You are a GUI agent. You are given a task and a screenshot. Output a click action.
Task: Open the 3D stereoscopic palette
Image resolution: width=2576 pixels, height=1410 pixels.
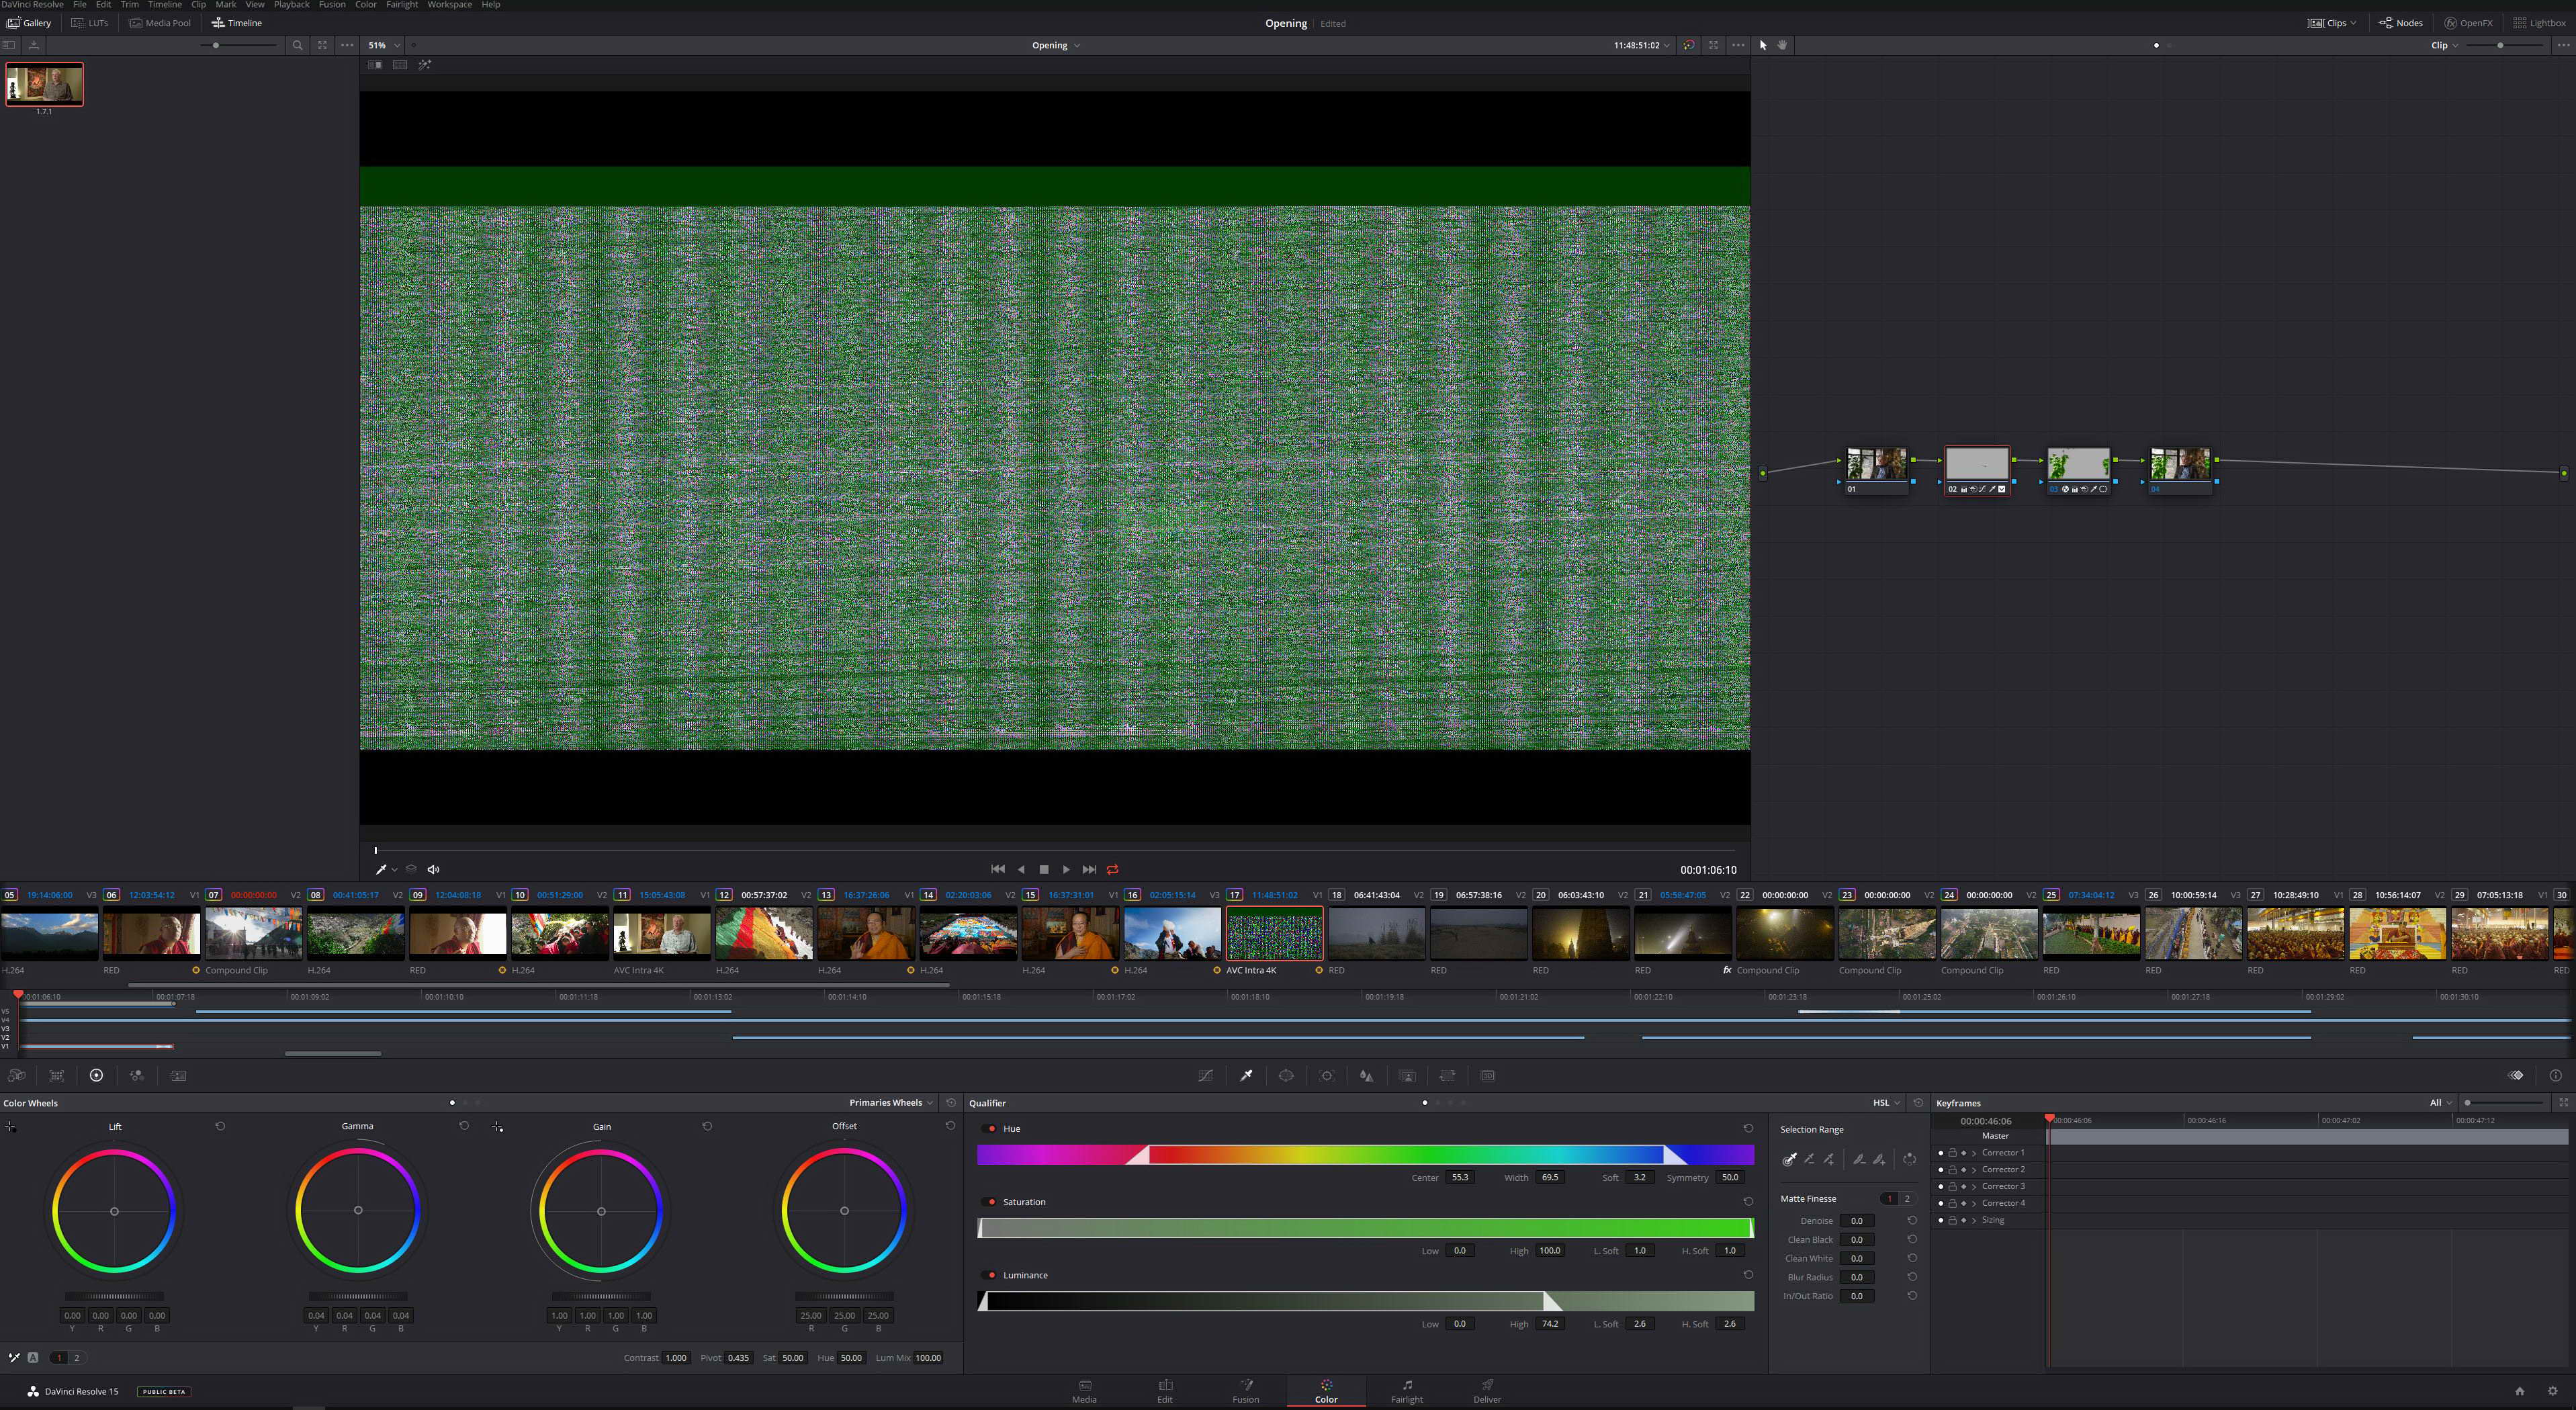coord(1488,1076)
